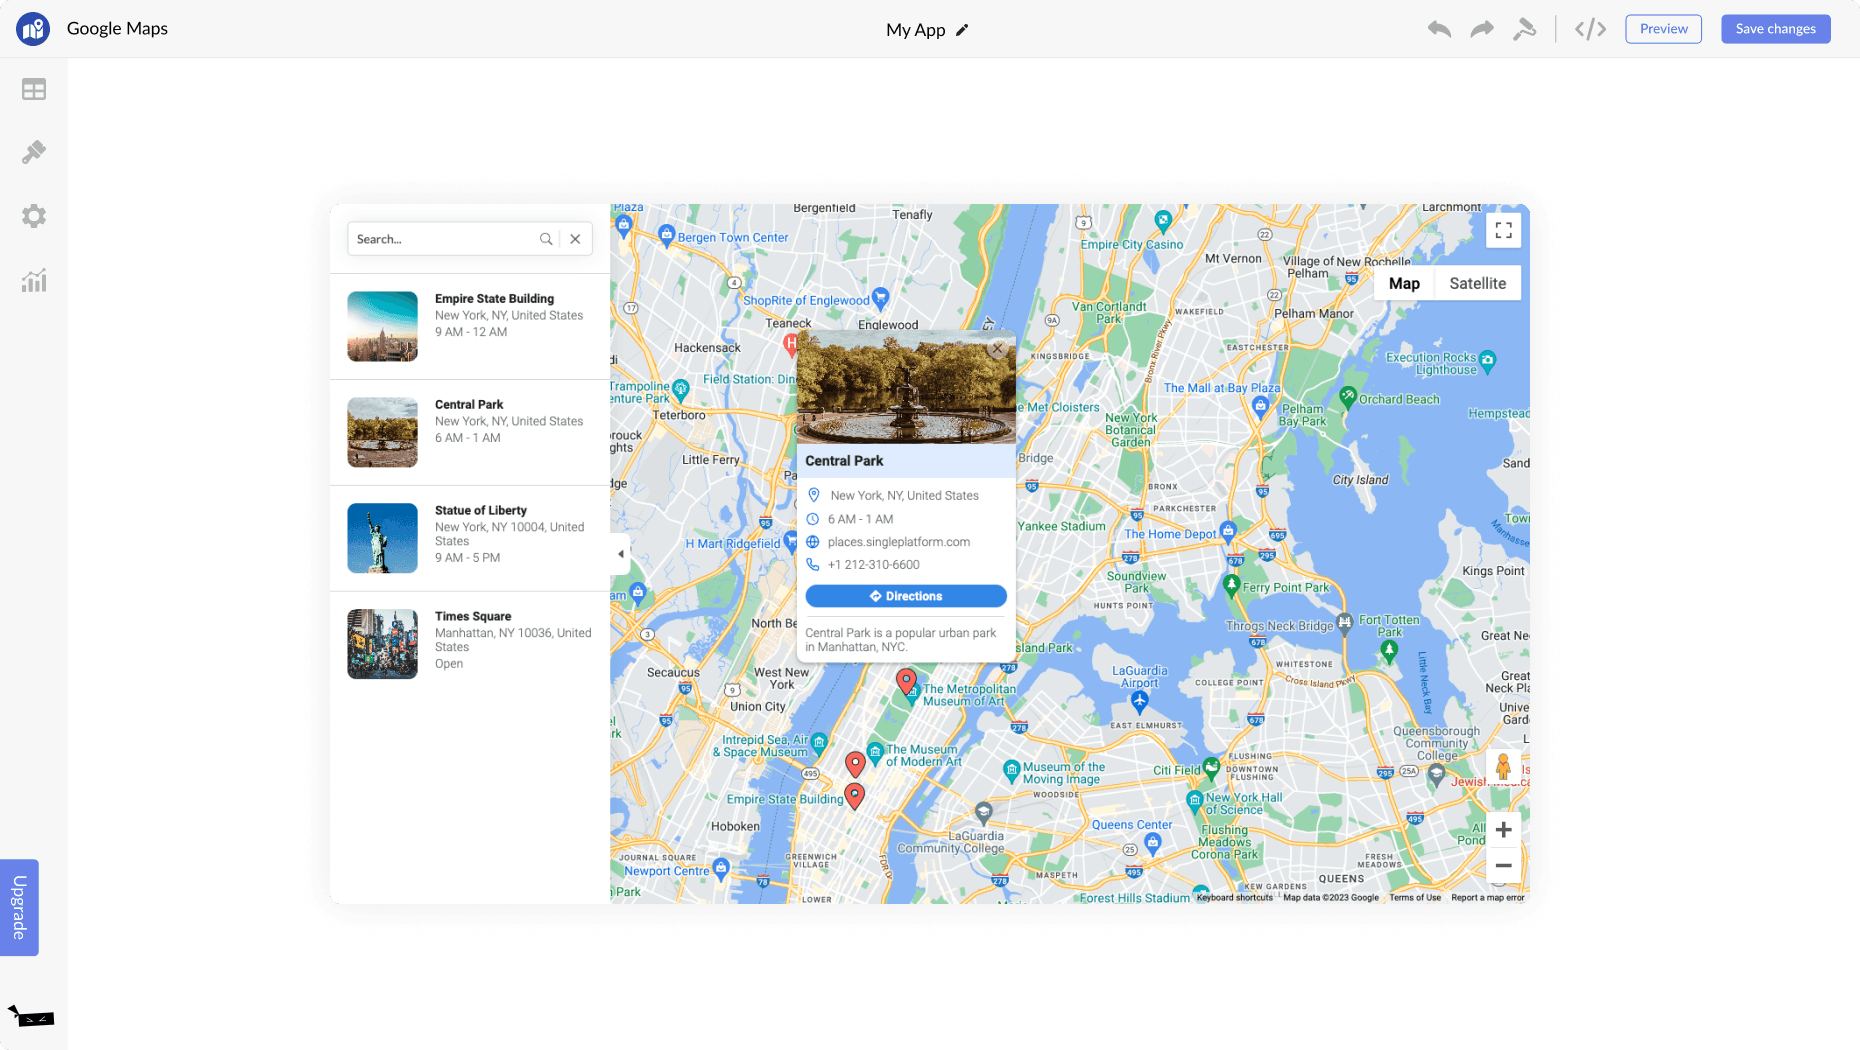Click the Times Square map marker
The image size is (1860, 1050).
[x=855, y=765]
